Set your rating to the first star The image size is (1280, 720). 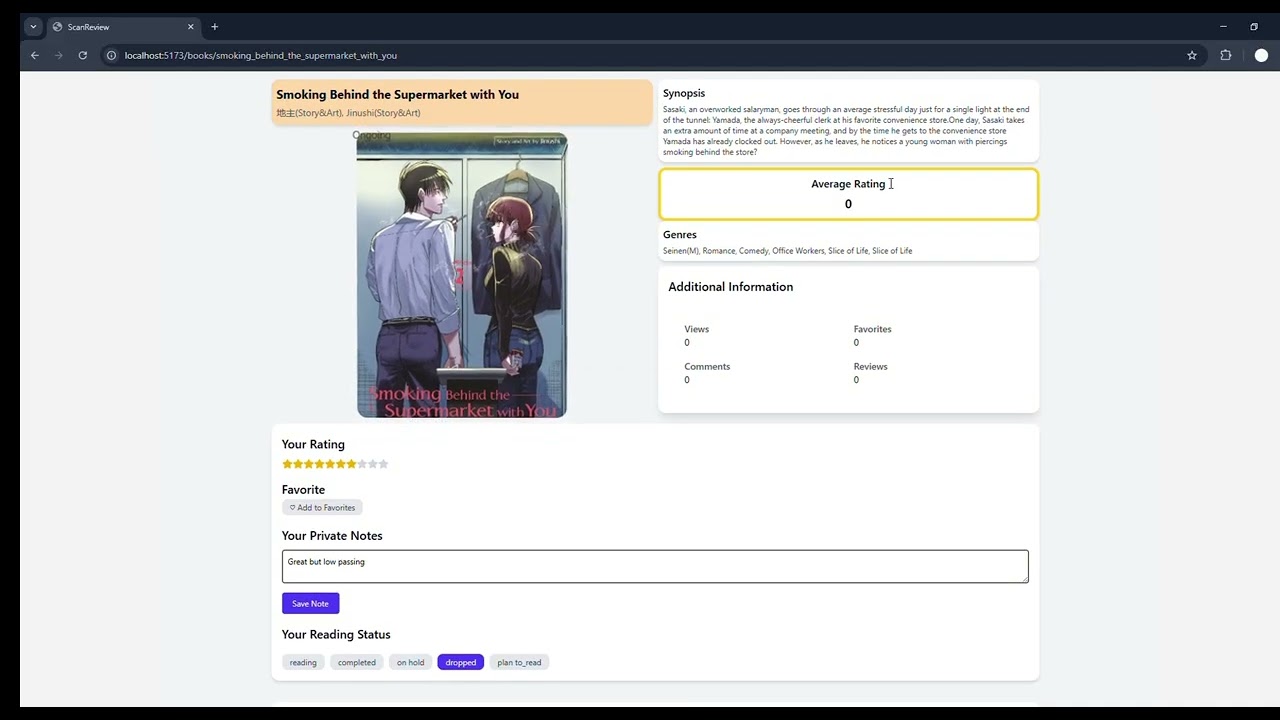(287, 464)
